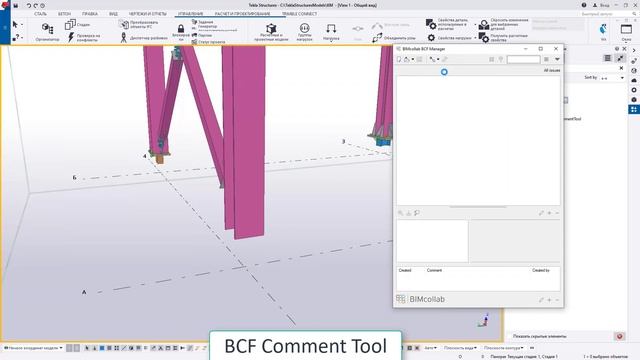Click the BCF Manager connect icon

point(432,59)
